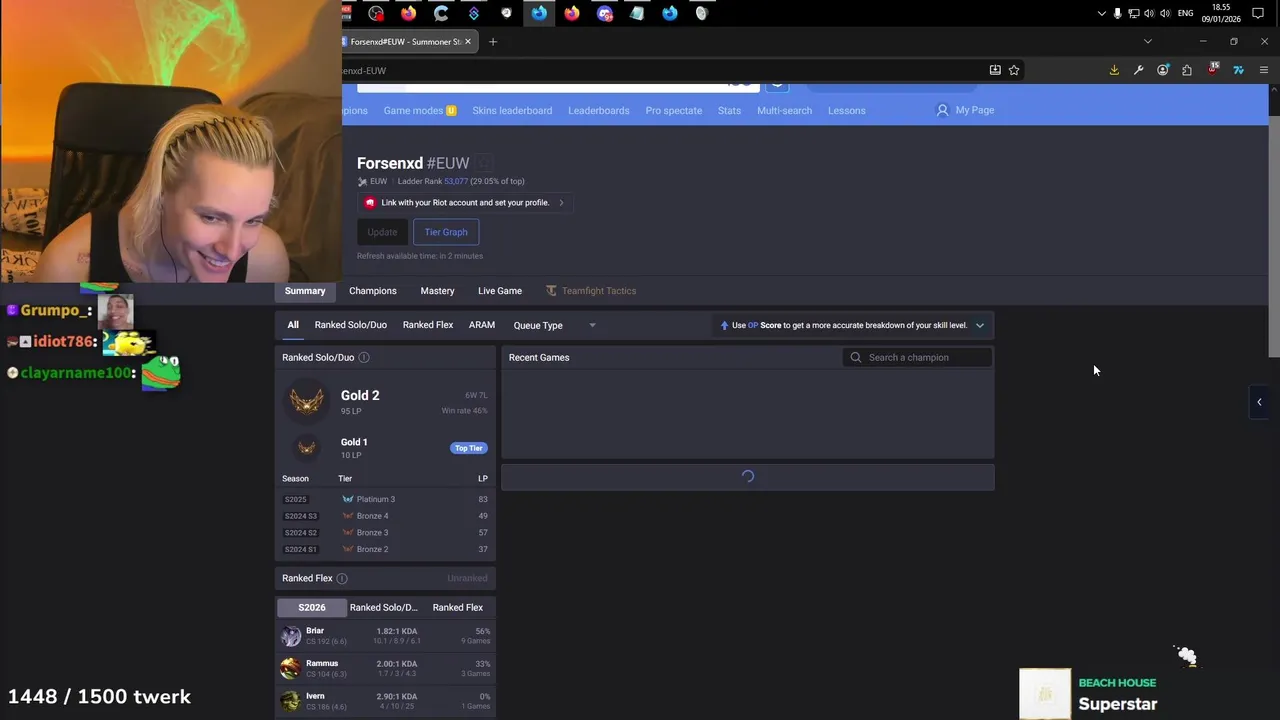This screenshot has width=1280, height=720.
Task: Click the Rammus champion portrait
Action: click(x=291, y=668)
